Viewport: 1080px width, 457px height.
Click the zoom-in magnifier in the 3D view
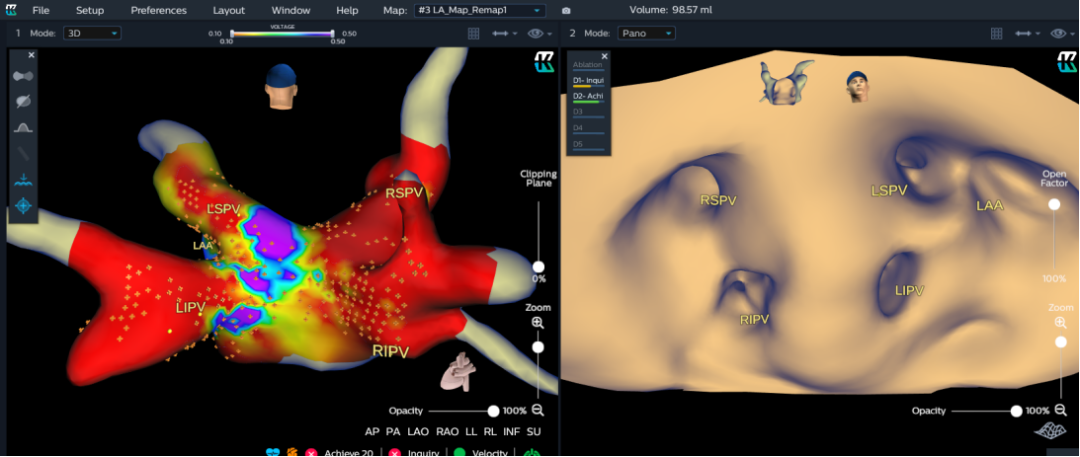click(538, 322)
